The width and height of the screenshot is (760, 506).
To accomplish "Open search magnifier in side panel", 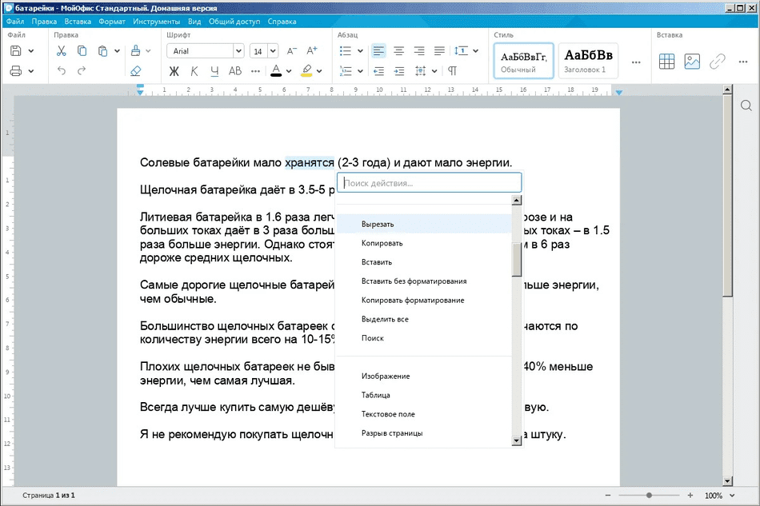I will coord(746,106).
